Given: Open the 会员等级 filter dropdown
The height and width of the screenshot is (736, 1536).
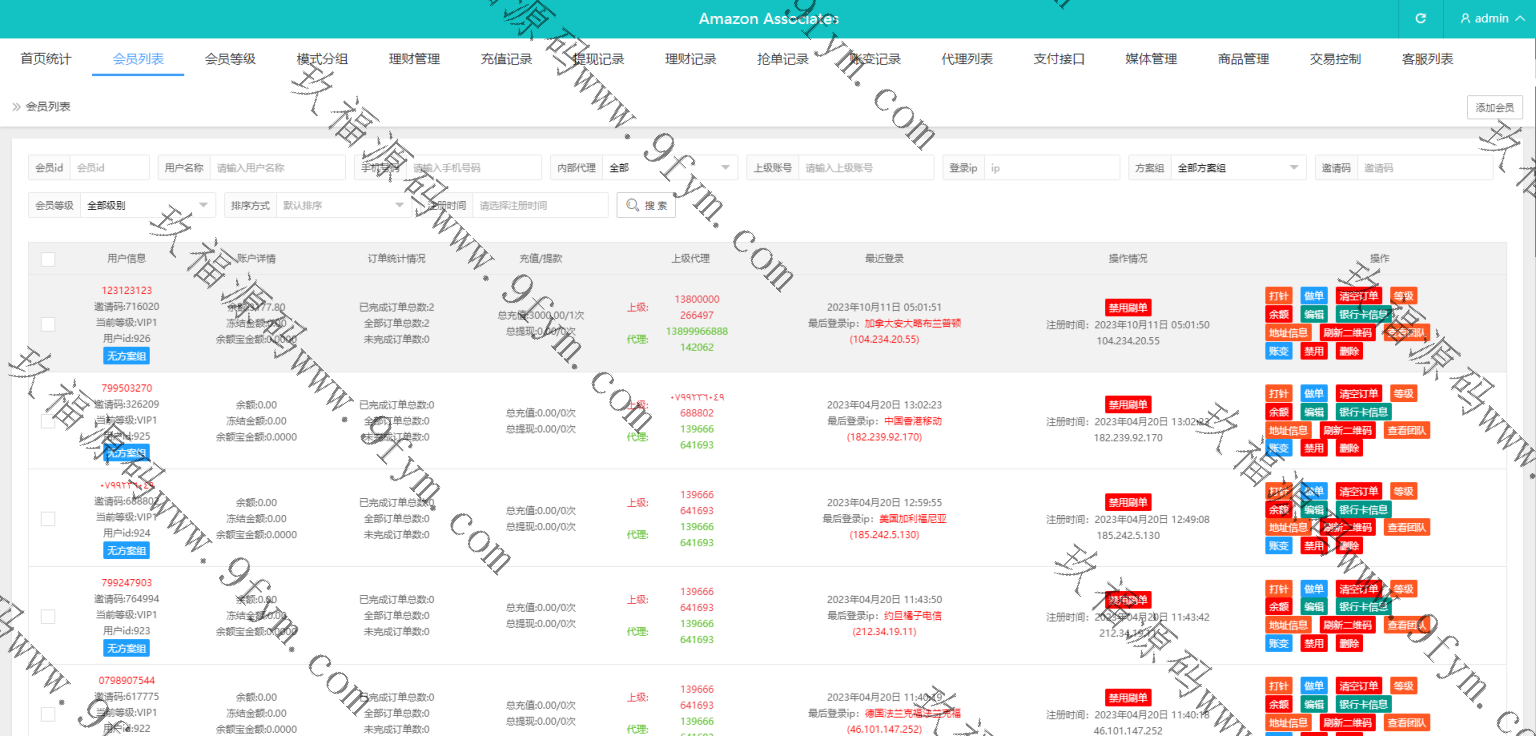Looking at the screenshot, I should click(147, 205).
